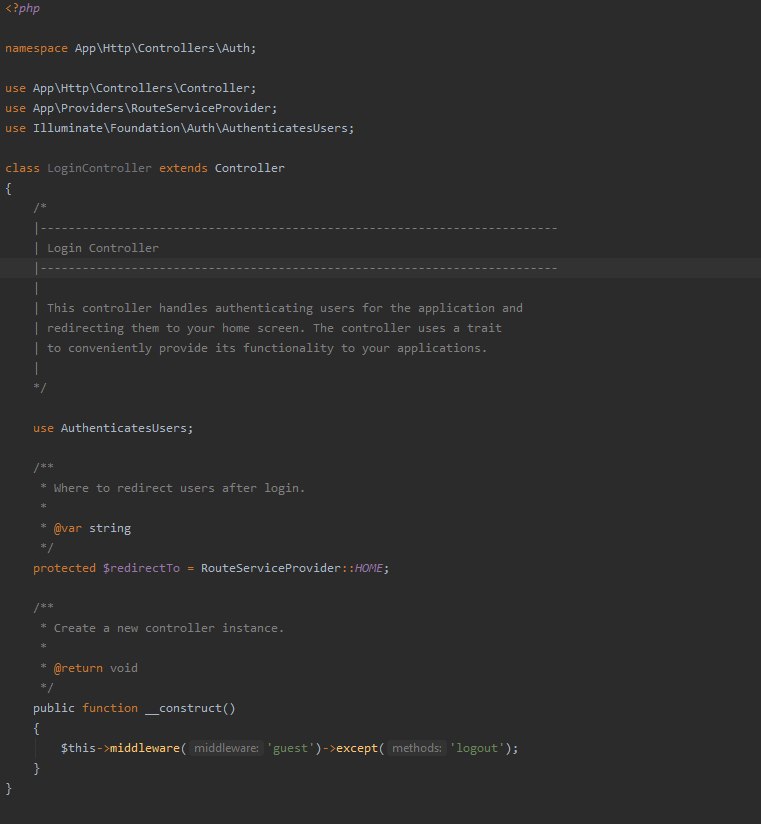Image resolution: width=761 pixels, height=824 pixels.
Task: Click the 'use AuthenticatesUsers;' trait statement
Action: (x=113, y=428)
